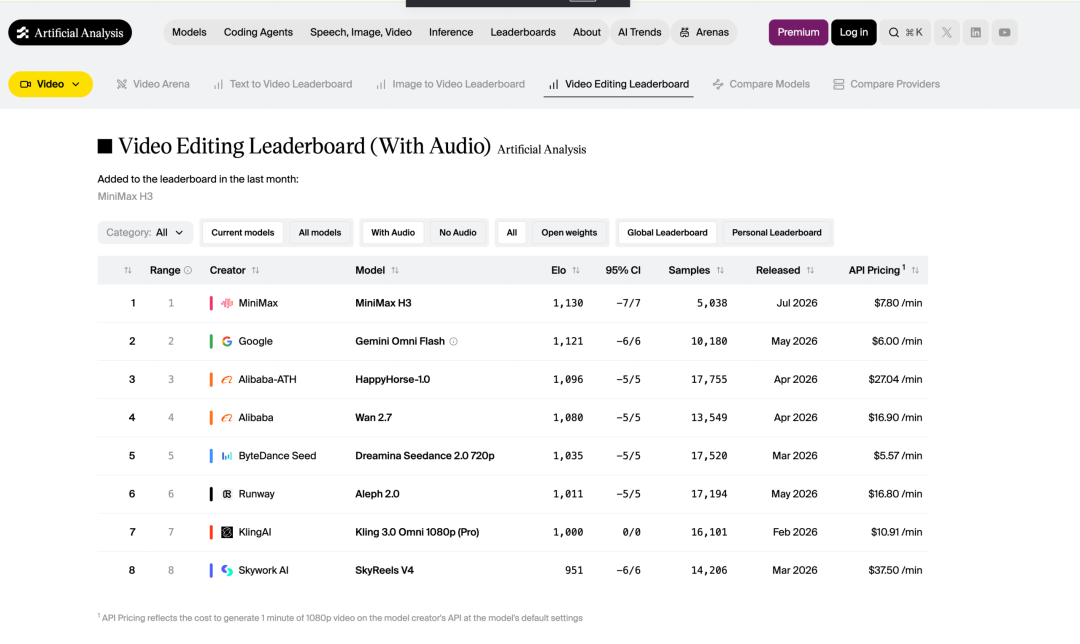The height and width of the screenshot is (644, 1080).
Task: Open the Compare Models tab
Action: click(x=761, y=84)
